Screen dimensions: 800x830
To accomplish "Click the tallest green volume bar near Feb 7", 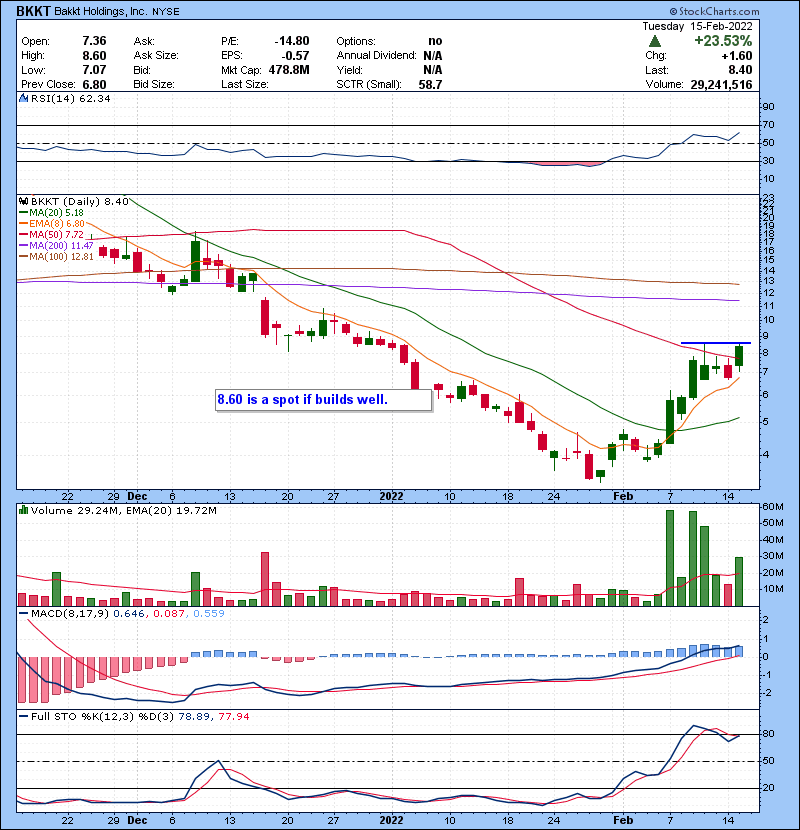I will point(670,558).
